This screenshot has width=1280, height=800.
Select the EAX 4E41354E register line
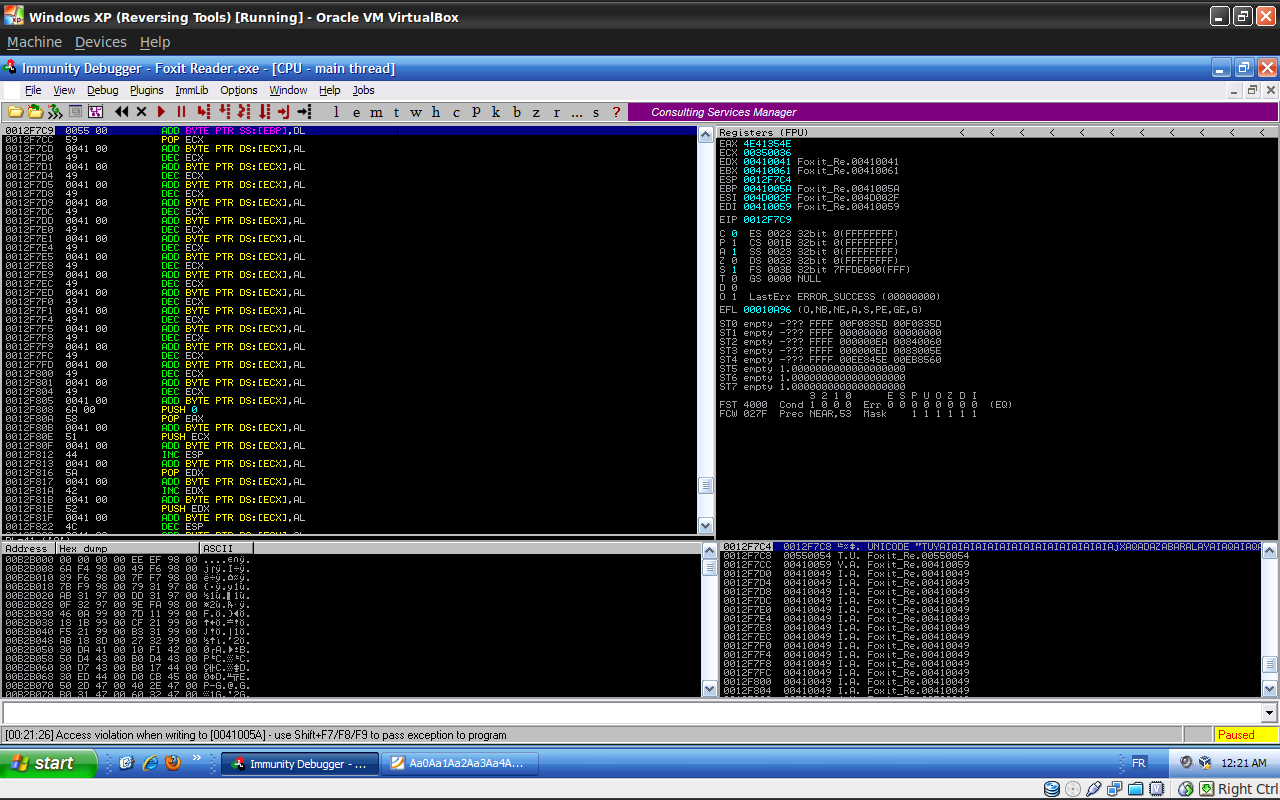coord(755,144)
